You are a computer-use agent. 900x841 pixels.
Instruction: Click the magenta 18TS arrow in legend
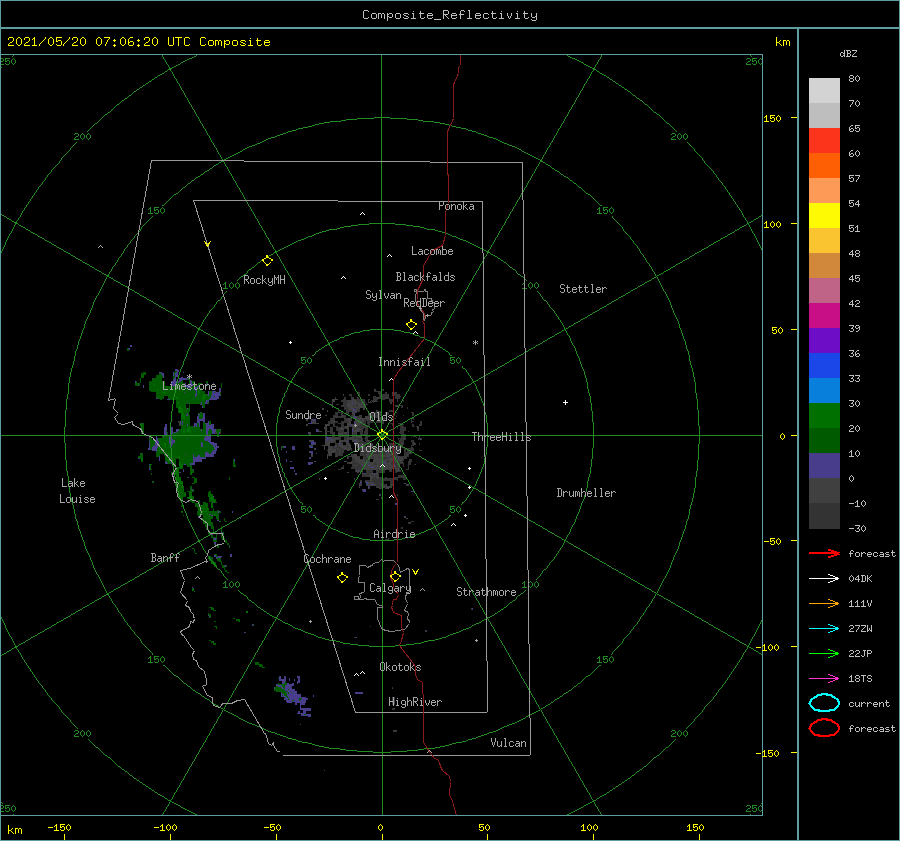point(824,679)
